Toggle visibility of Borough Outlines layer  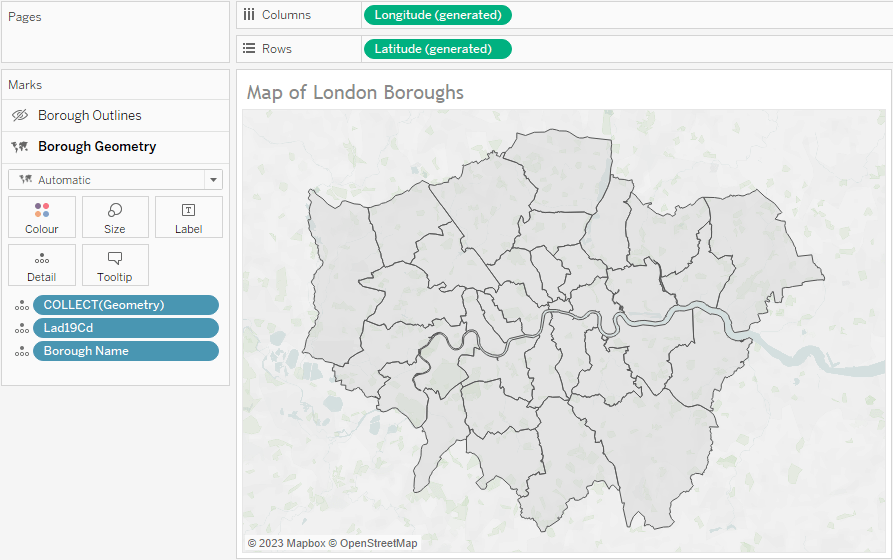(x=19, y=116)
